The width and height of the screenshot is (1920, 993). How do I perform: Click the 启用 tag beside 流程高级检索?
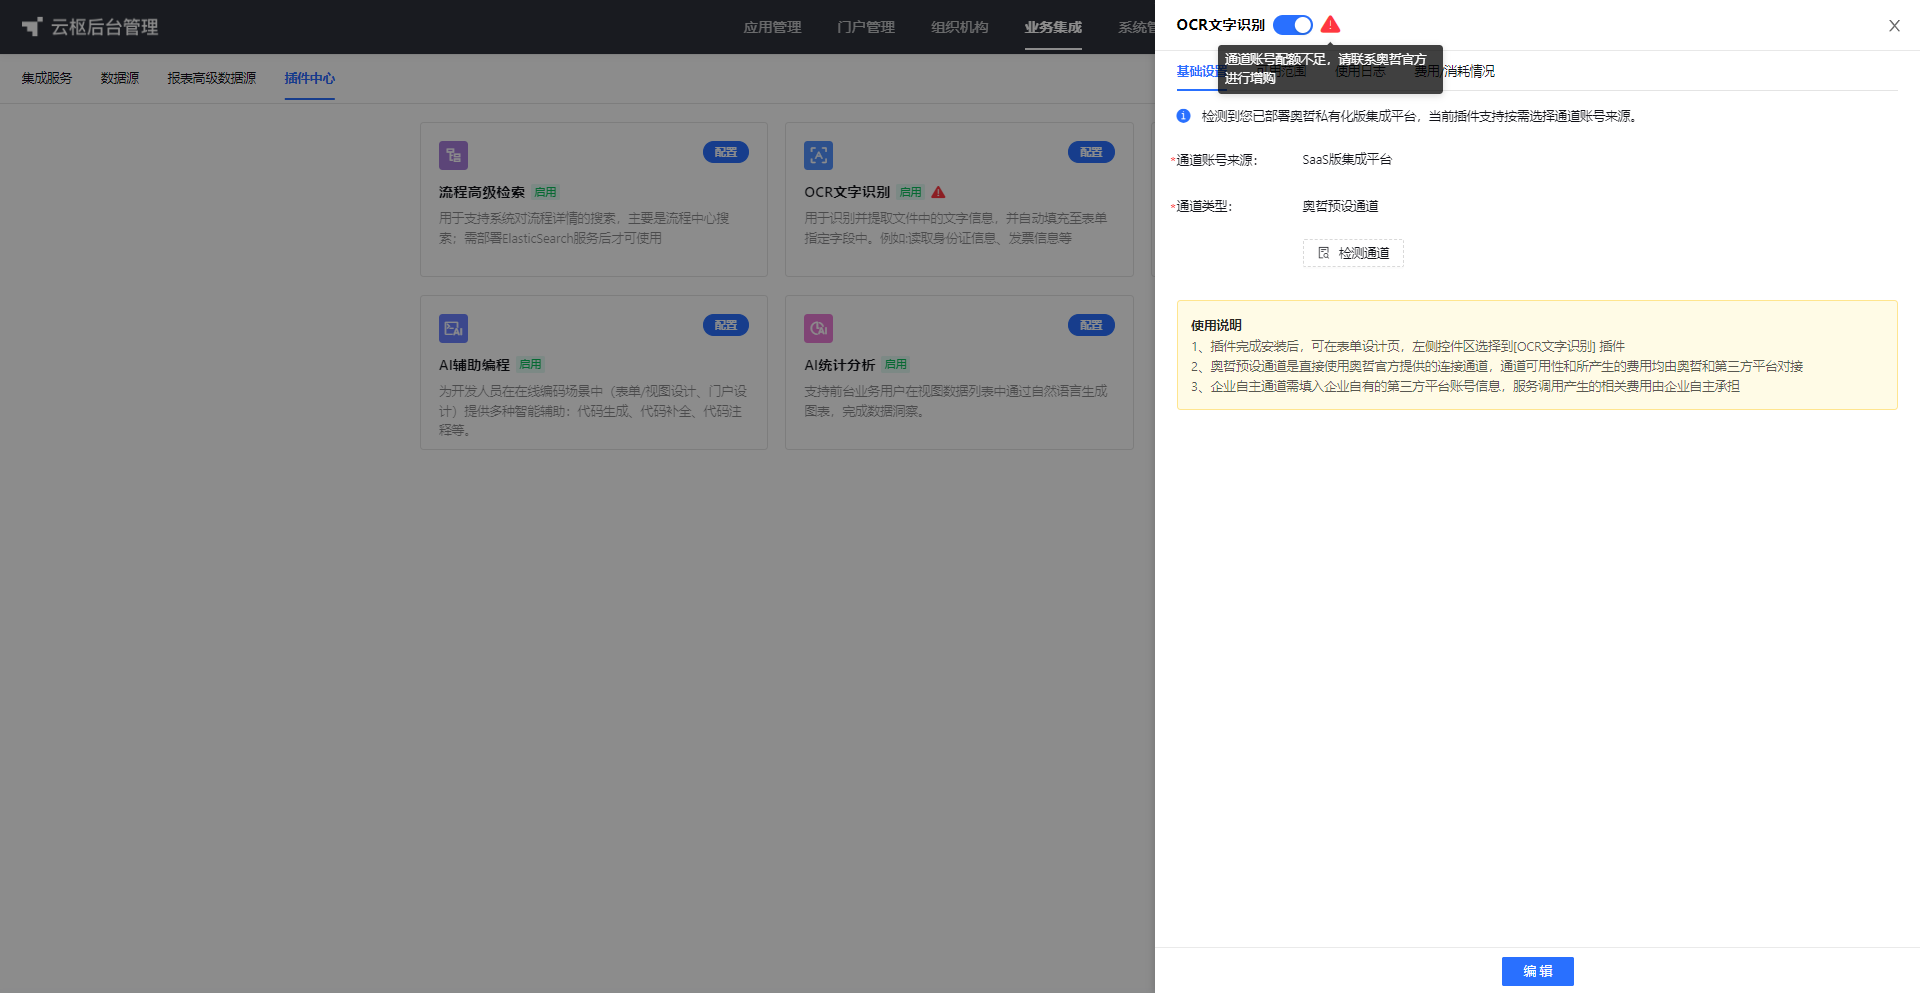(x=545, y=192)
